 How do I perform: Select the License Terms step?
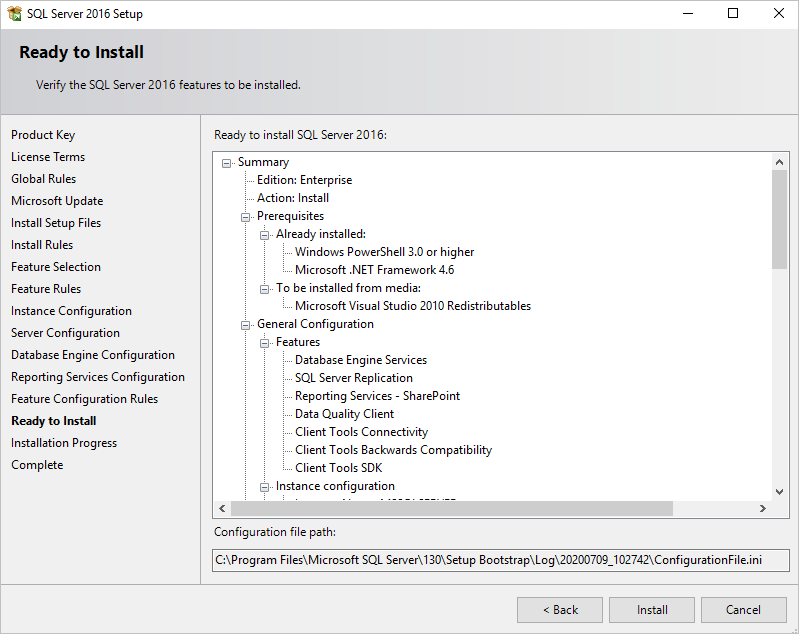click(48, 157)
